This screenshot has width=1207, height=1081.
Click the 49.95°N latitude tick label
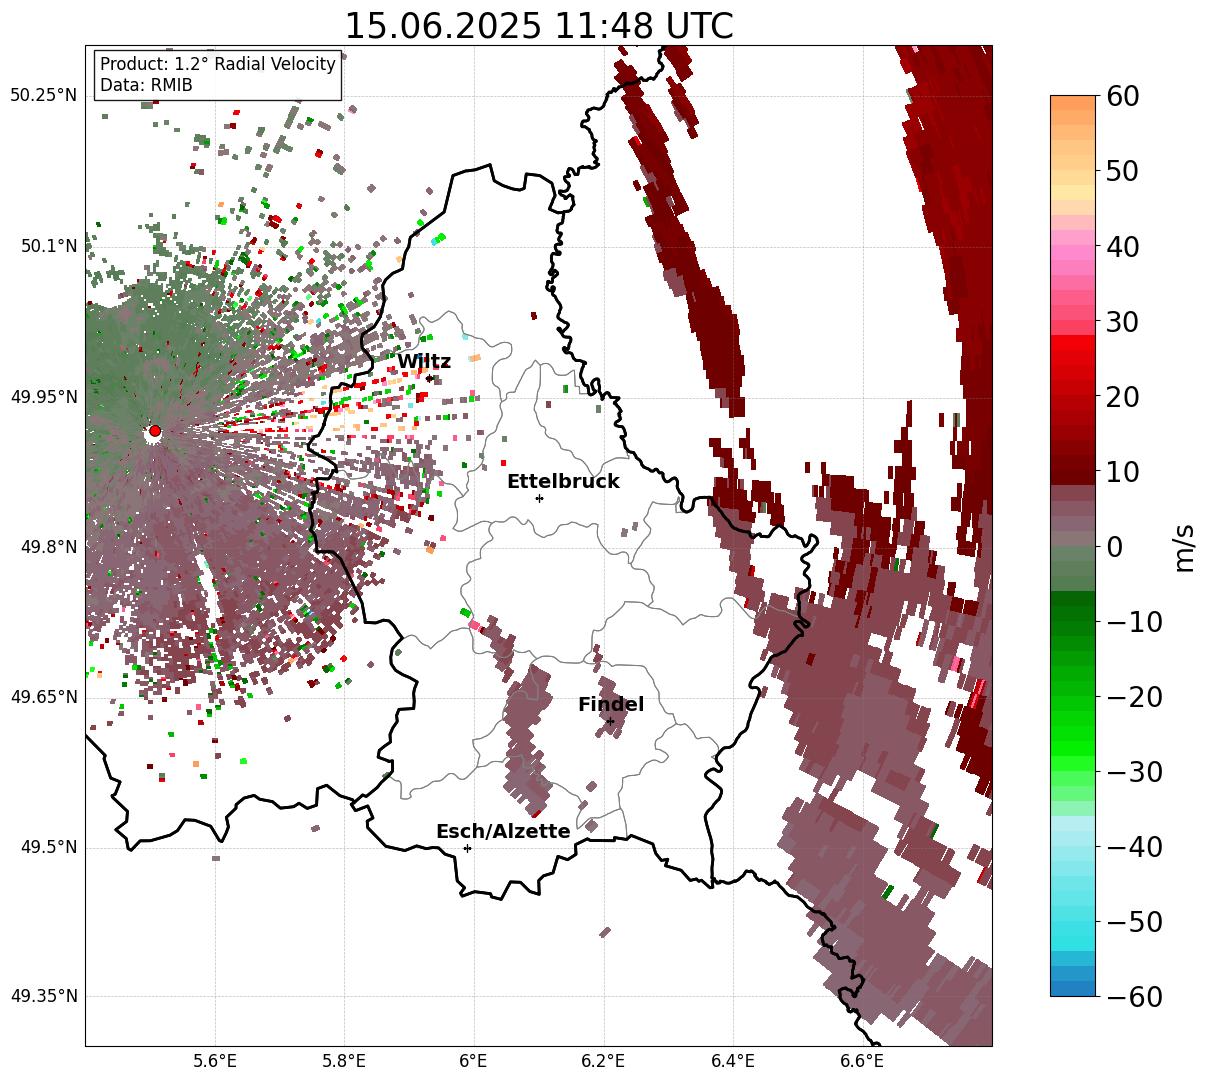[x=43, y=397]
